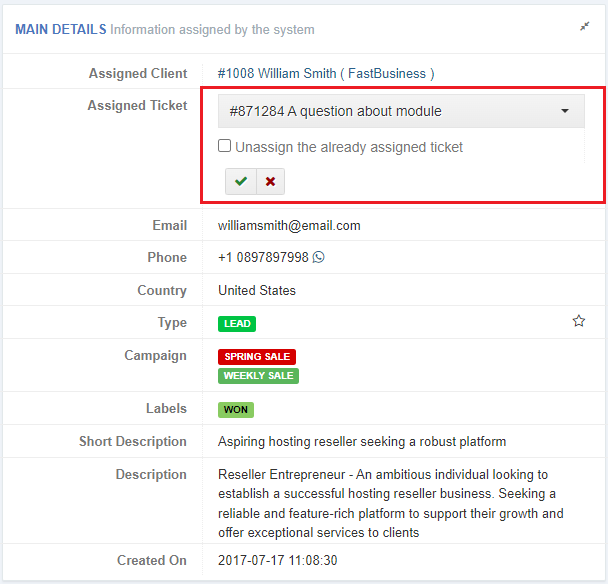Click the WON label tag
This screenshot has width=608, height=584.
pyautogui.click(x=236, y=410)
